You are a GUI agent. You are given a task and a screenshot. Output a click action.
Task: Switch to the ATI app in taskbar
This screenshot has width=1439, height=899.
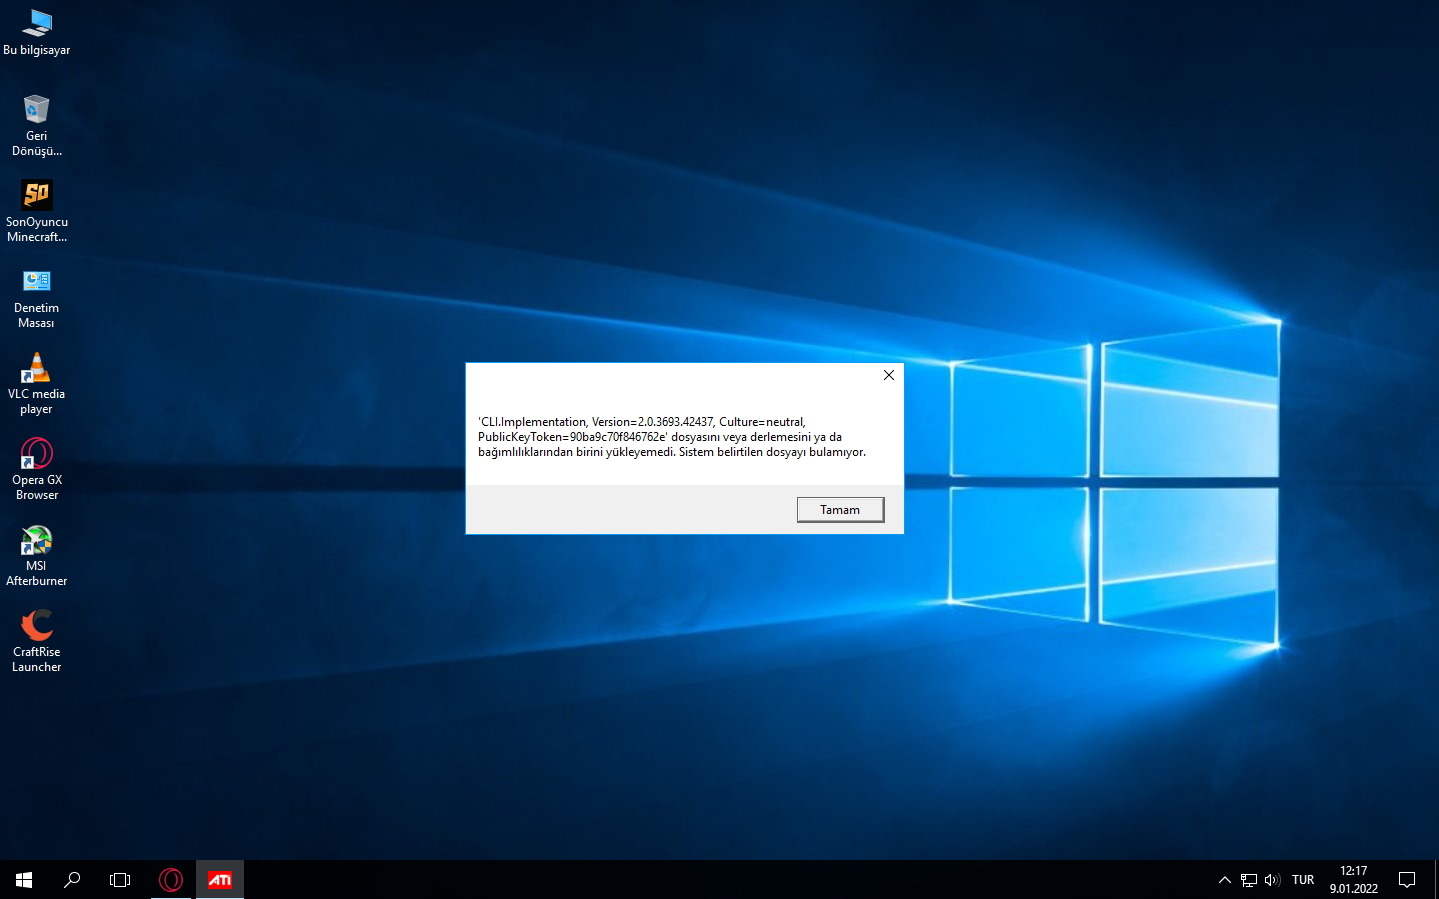point(219,880)
